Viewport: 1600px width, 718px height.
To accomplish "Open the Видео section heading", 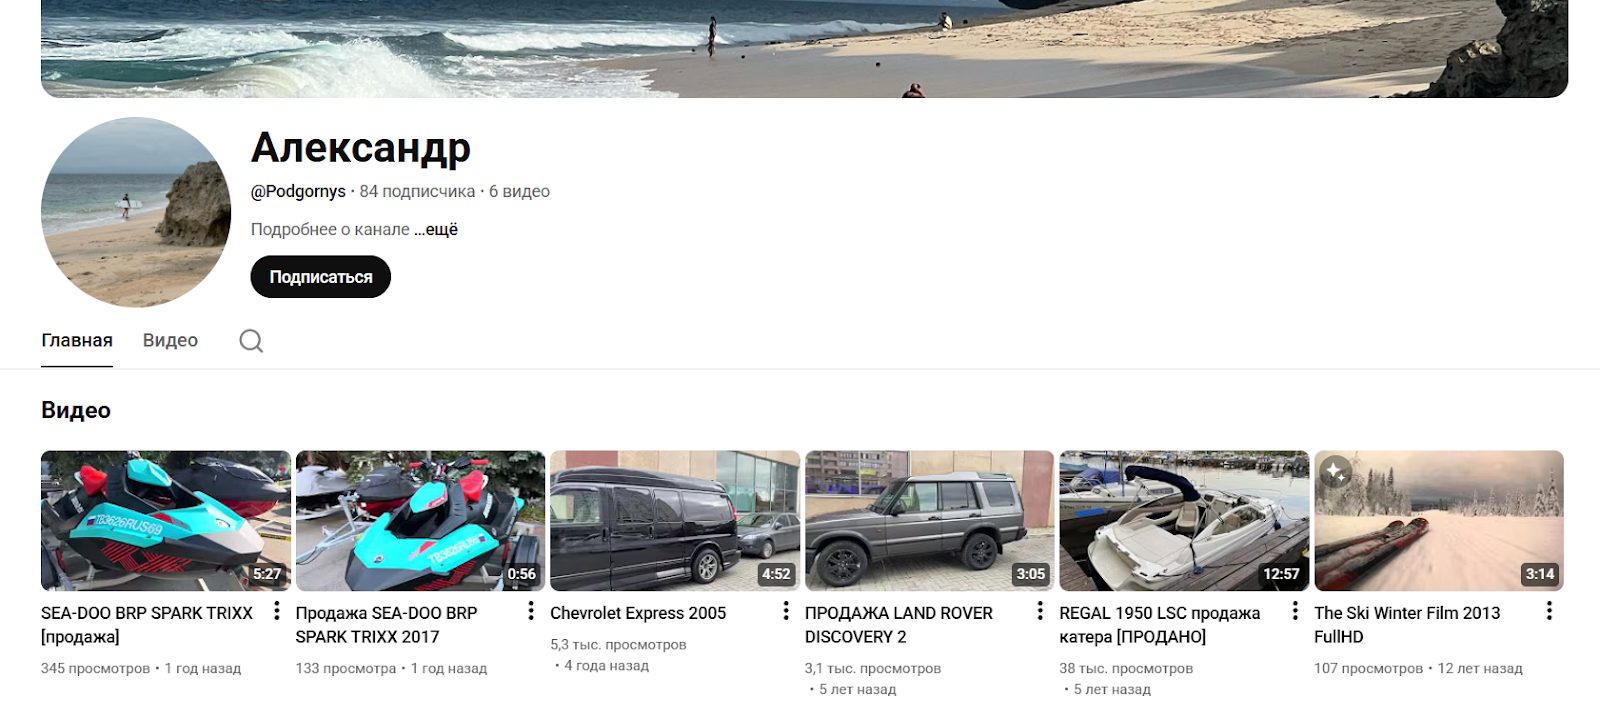I will coord(76,410).
